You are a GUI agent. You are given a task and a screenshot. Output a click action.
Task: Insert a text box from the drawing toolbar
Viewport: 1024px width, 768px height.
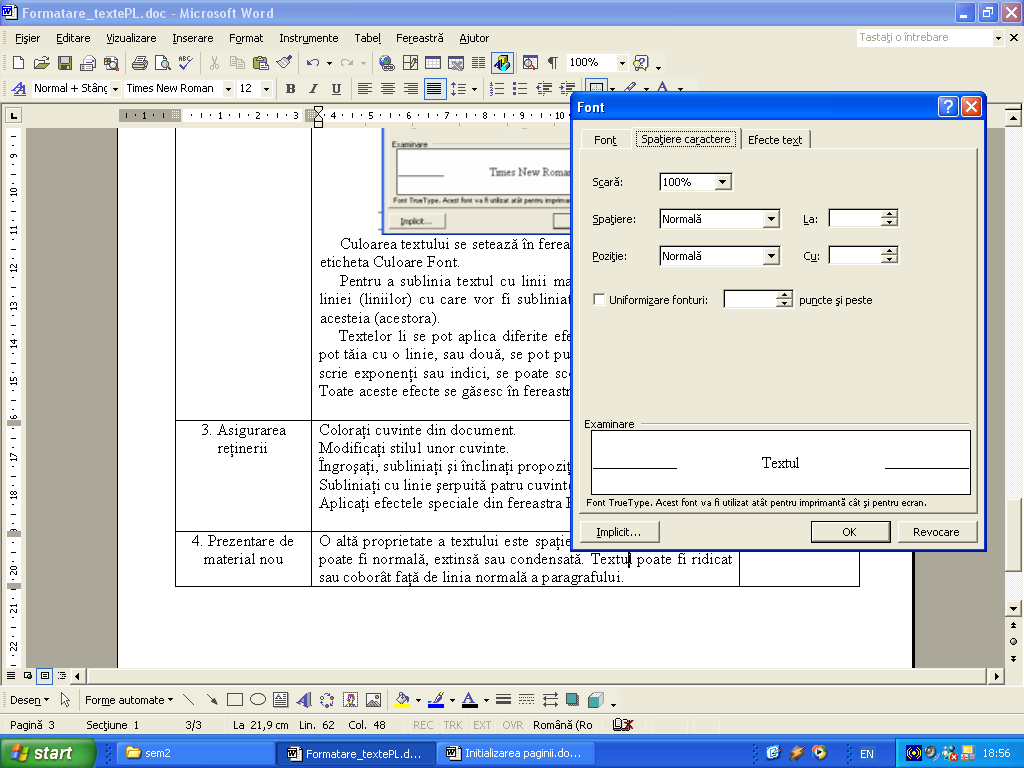tap(281, 700)
